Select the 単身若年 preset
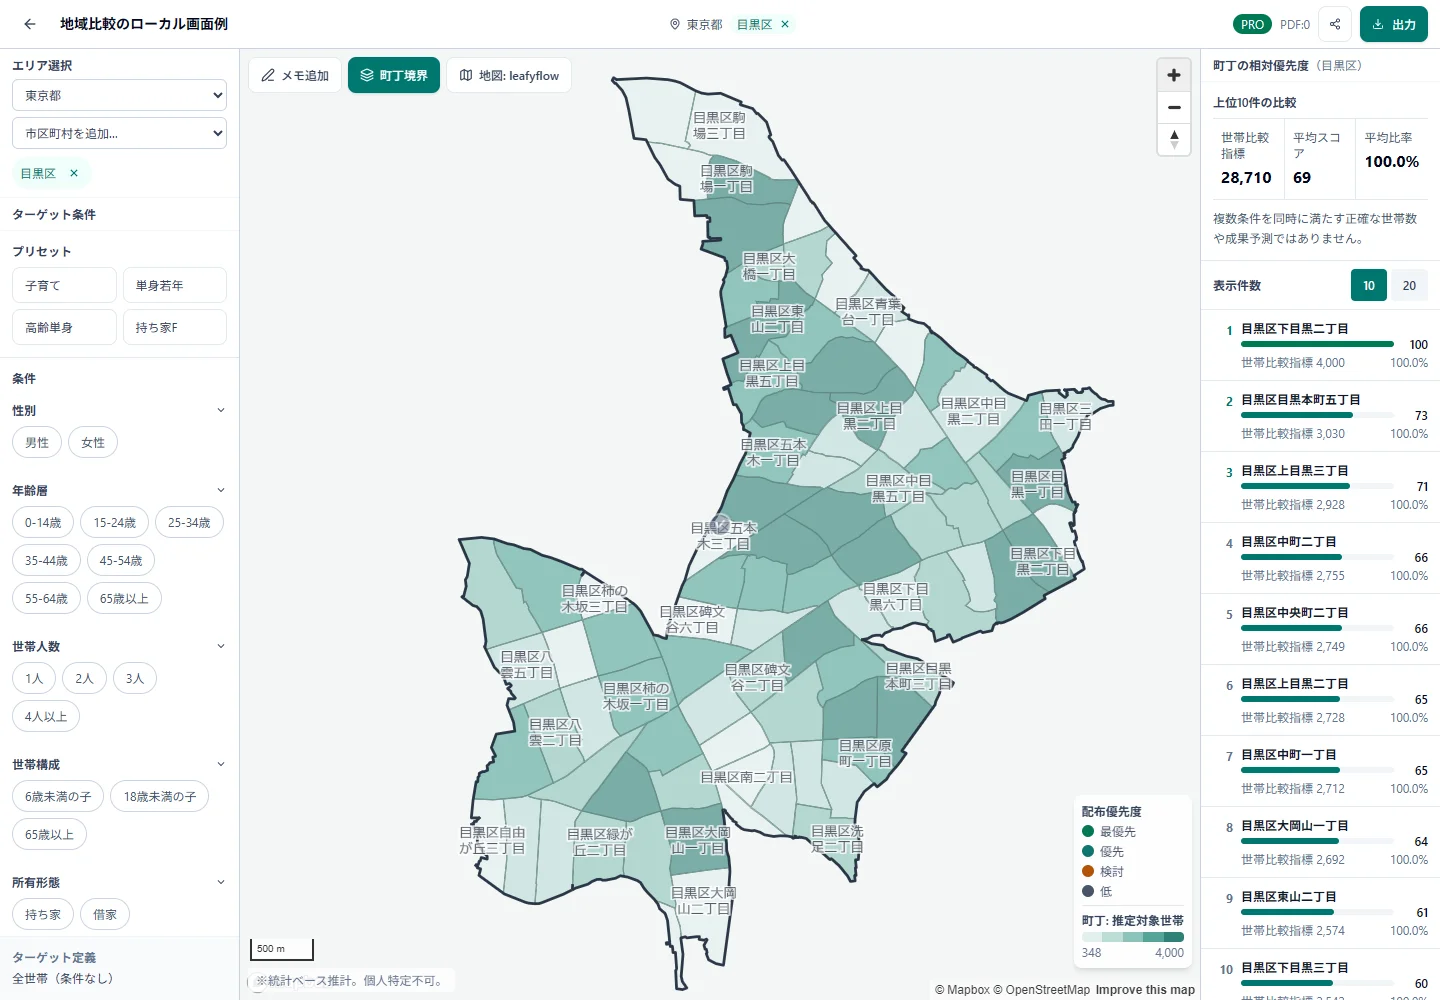 (x=175, y=285)
